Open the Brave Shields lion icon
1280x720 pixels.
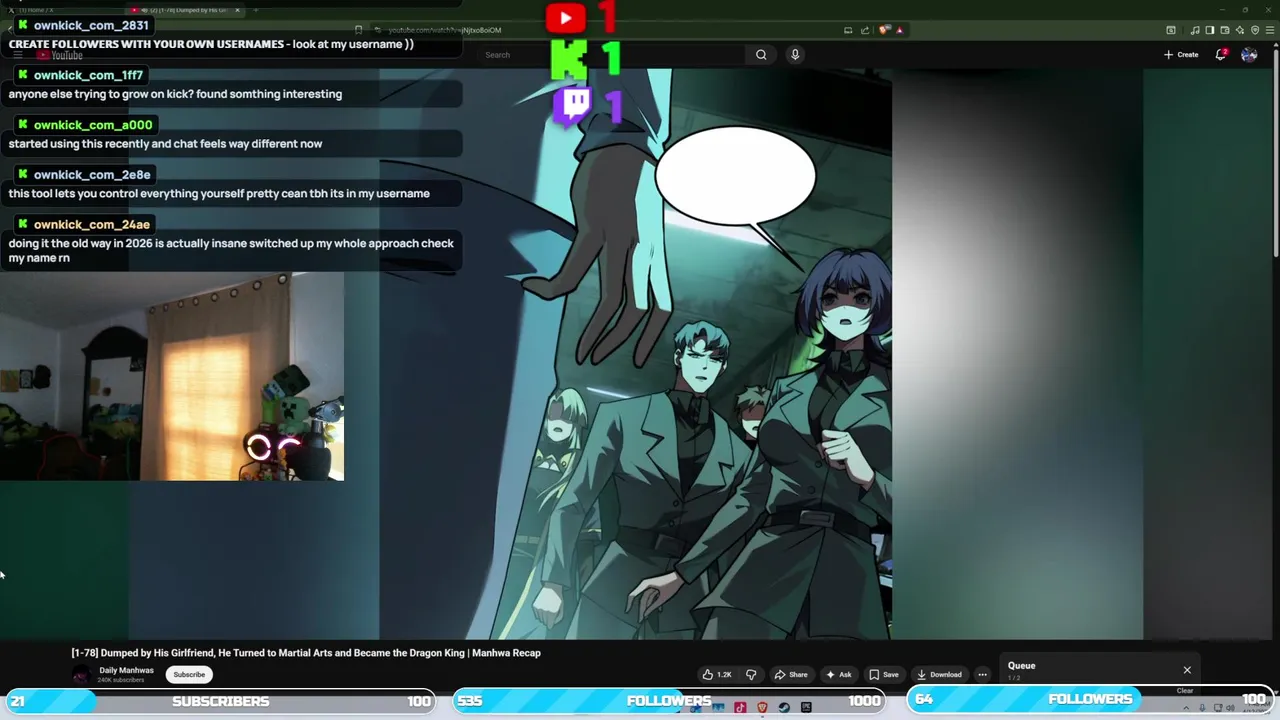point(883,30)
